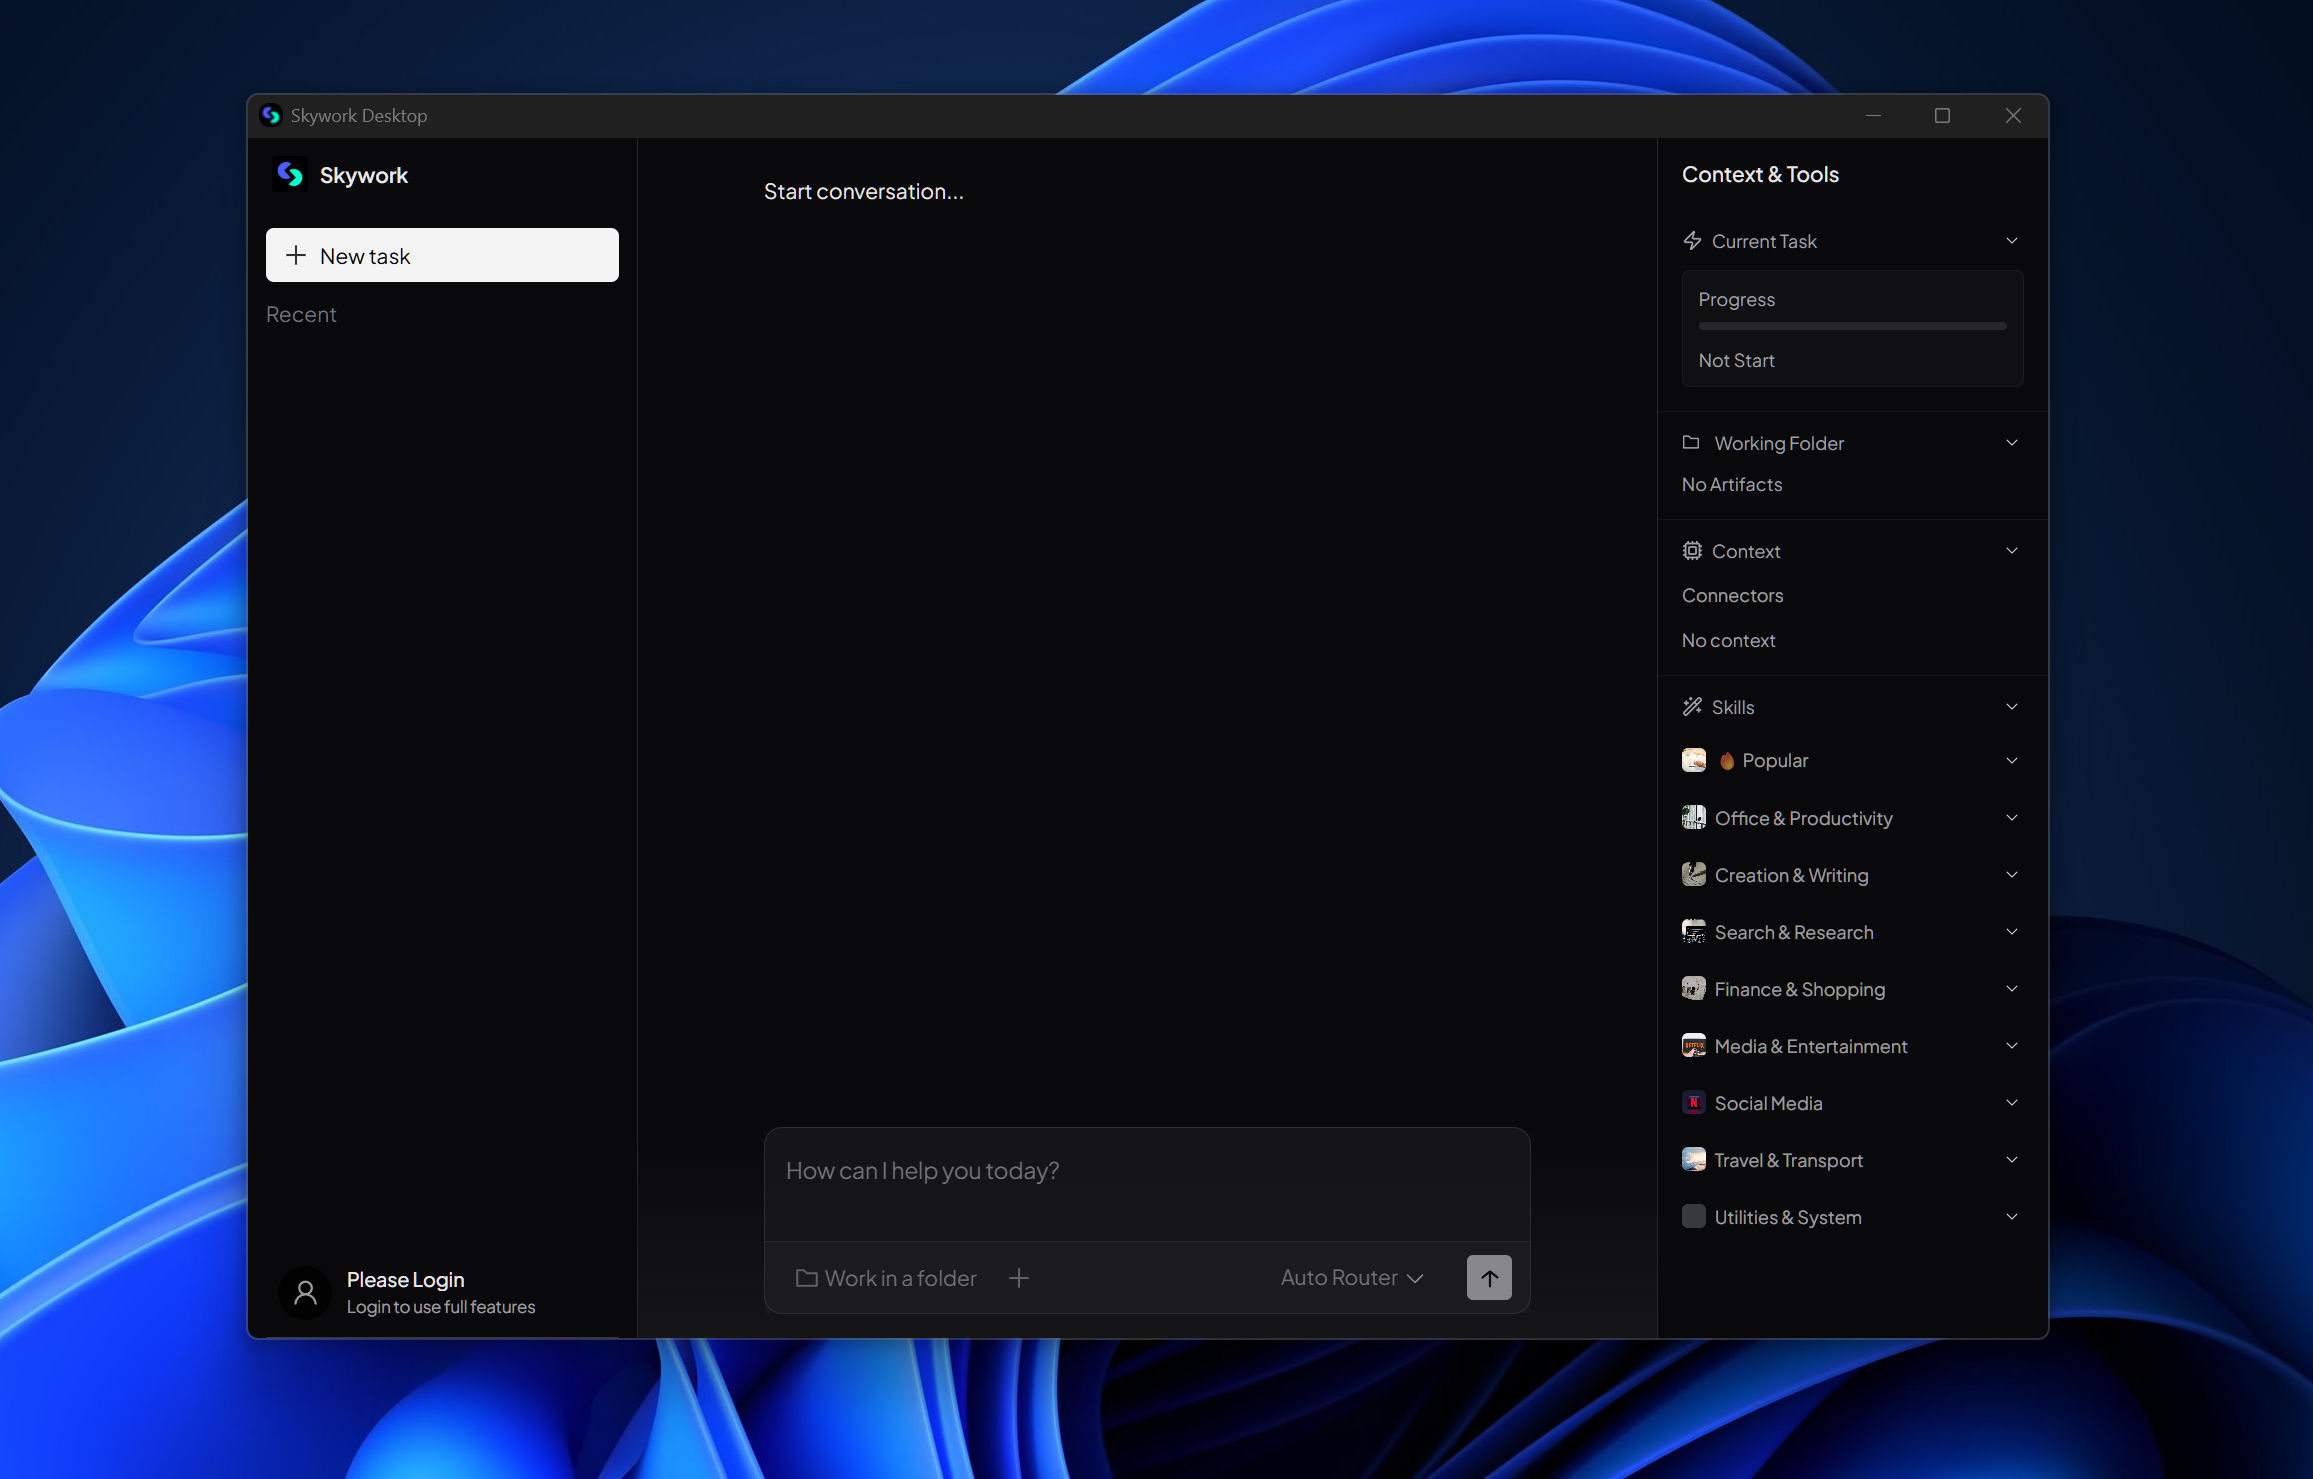
Task: Click the user avatar icon
Action: 306,1293
